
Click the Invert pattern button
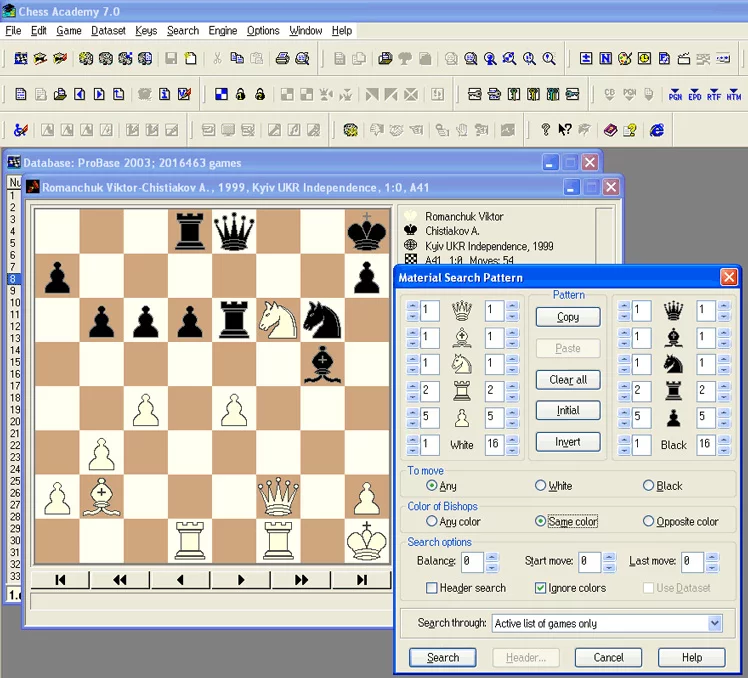pos(567,442)
